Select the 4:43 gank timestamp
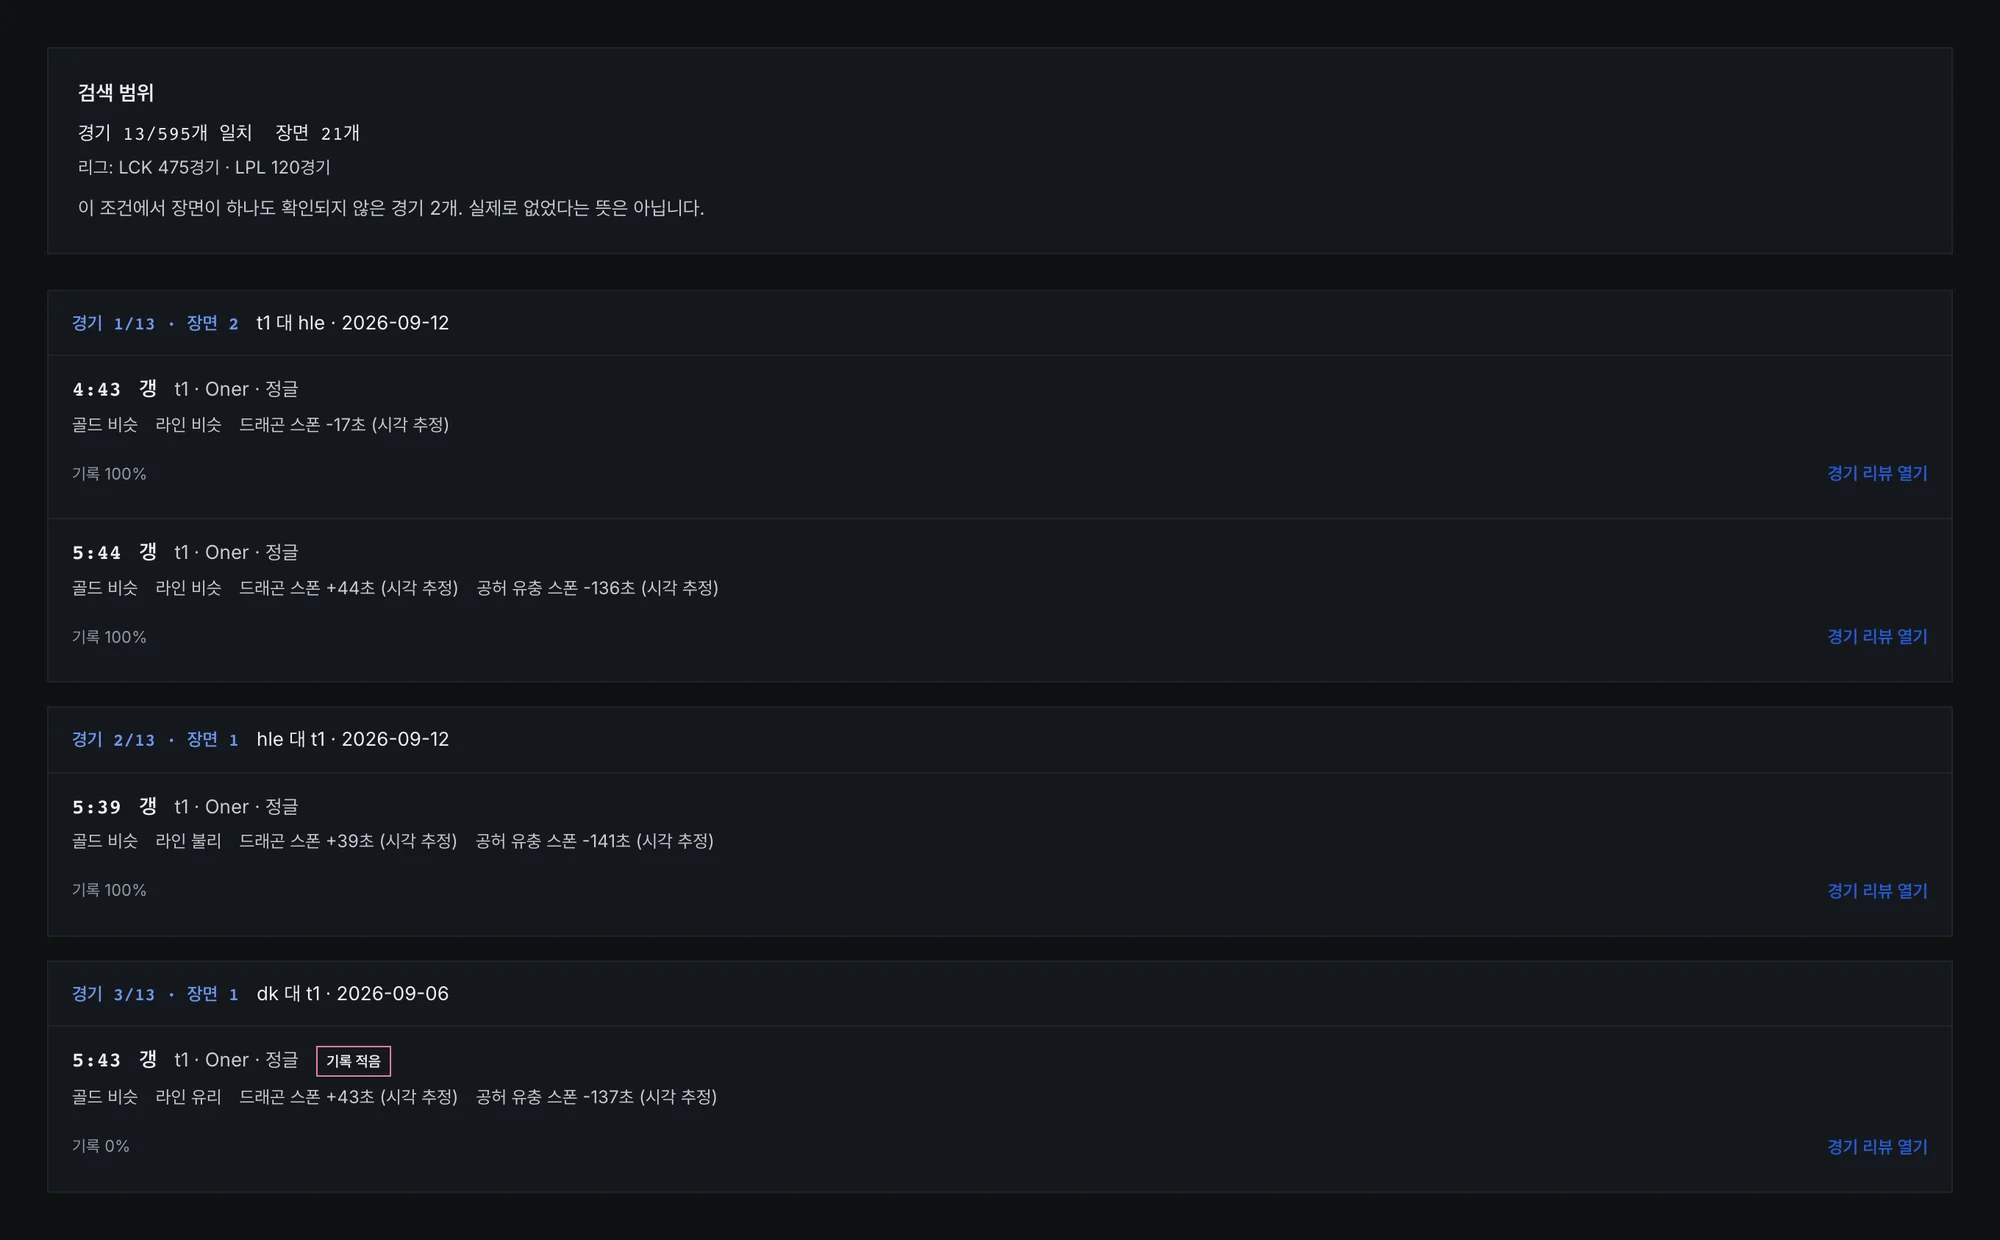This screenshot has height=1240, width=2000. click(x=96, y=389)
